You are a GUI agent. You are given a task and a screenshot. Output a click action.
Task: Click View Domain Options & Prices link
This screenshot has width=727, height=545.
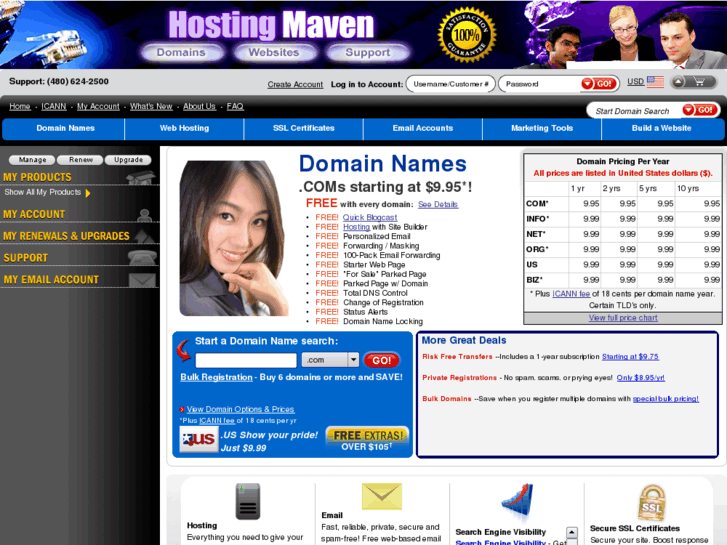pos(240,410)
